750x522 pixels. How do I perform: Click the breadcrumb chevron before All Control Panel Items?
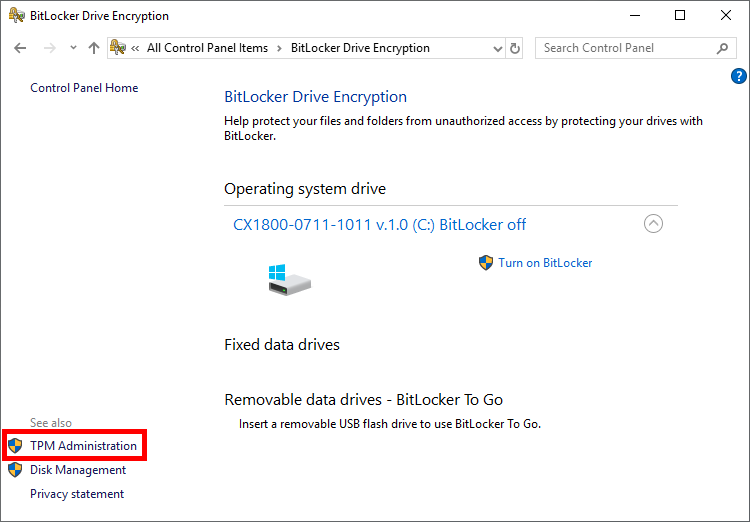click(135, 48)
